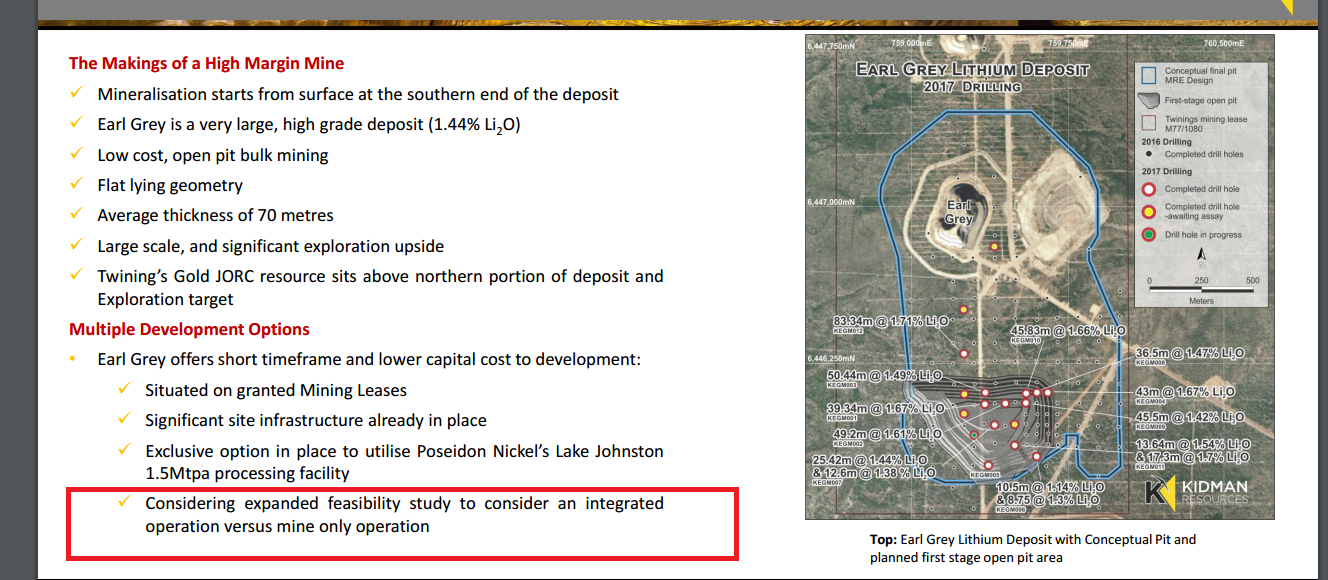The height and width of the screenshot is (580, 1328).
Task: Select heading 'The Makings of a High Margin Mine'
Action: 206,63
